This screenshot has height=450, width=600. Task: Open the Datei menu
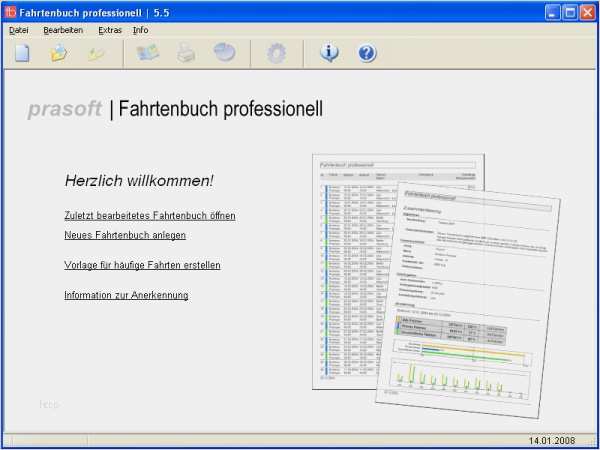pyautogui.click(x=19, y=30)
